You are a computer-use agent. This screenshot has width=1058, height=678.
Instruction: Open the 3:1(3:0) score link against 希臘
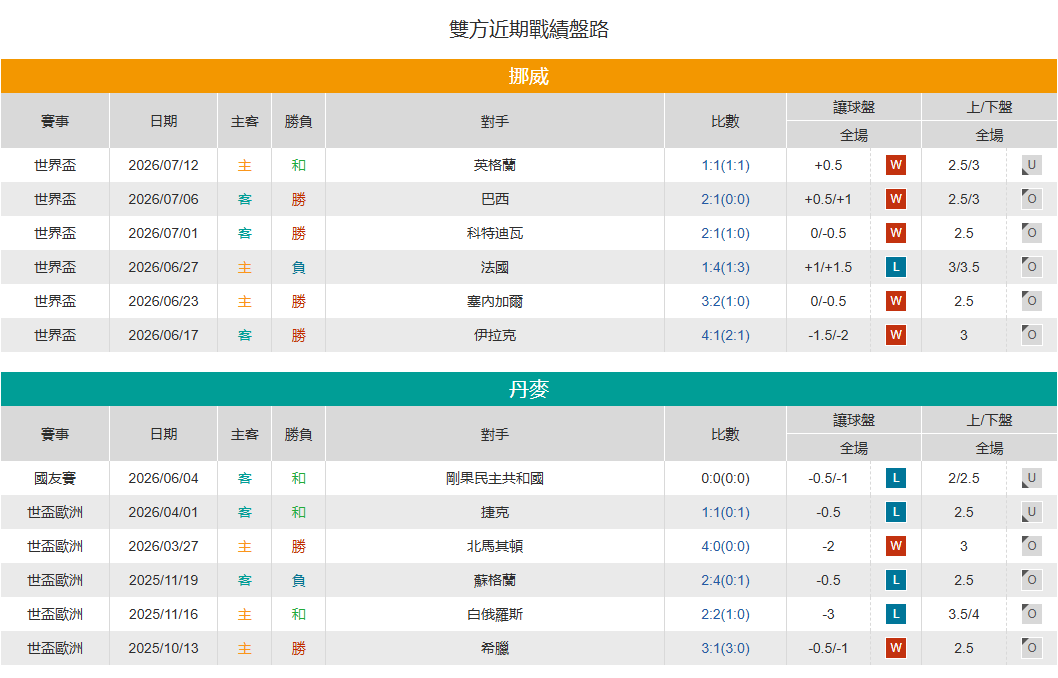pyautogui.click(x=725, y=648)
